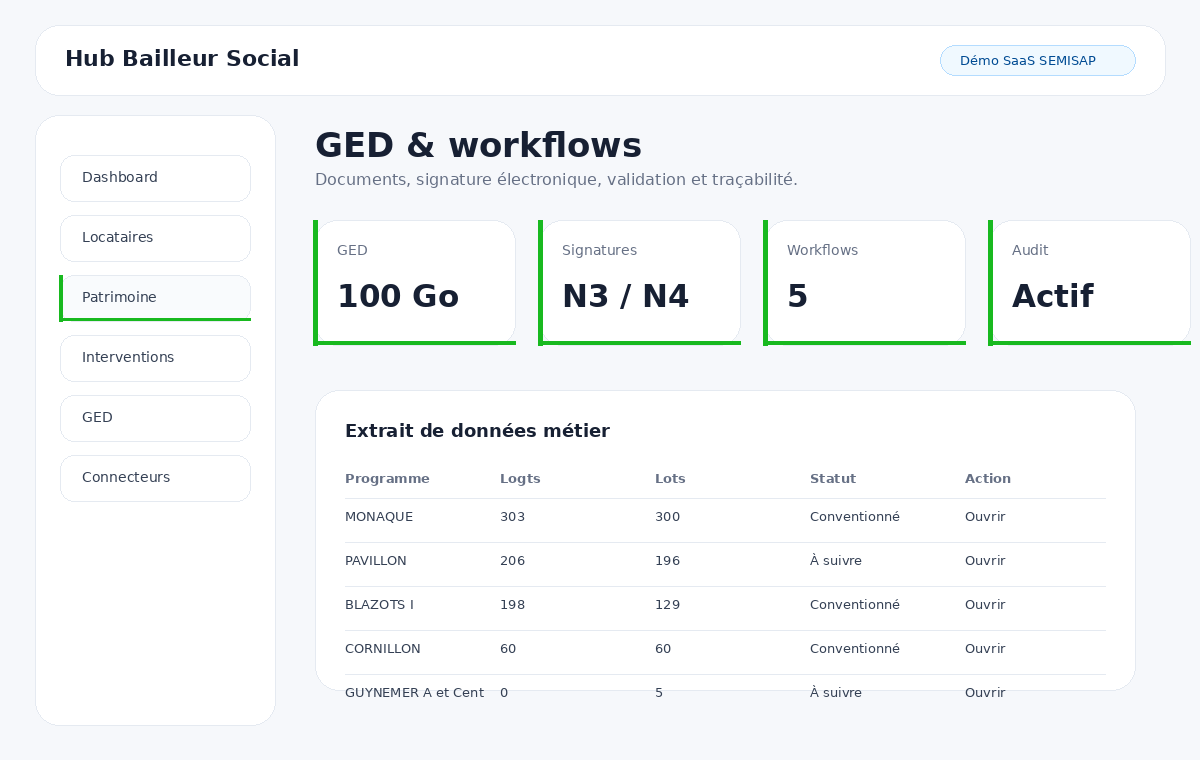The height and width of the screenshot is (760, 1200).
Task: Click Ouvrir for the CORNILLON row
Action: (985, 649)
